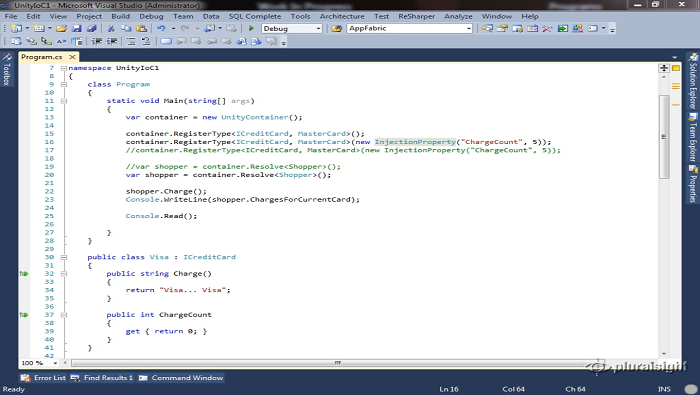Toggle a bookmark on current line
Screen dimensions: 700x395
(166, 42)
